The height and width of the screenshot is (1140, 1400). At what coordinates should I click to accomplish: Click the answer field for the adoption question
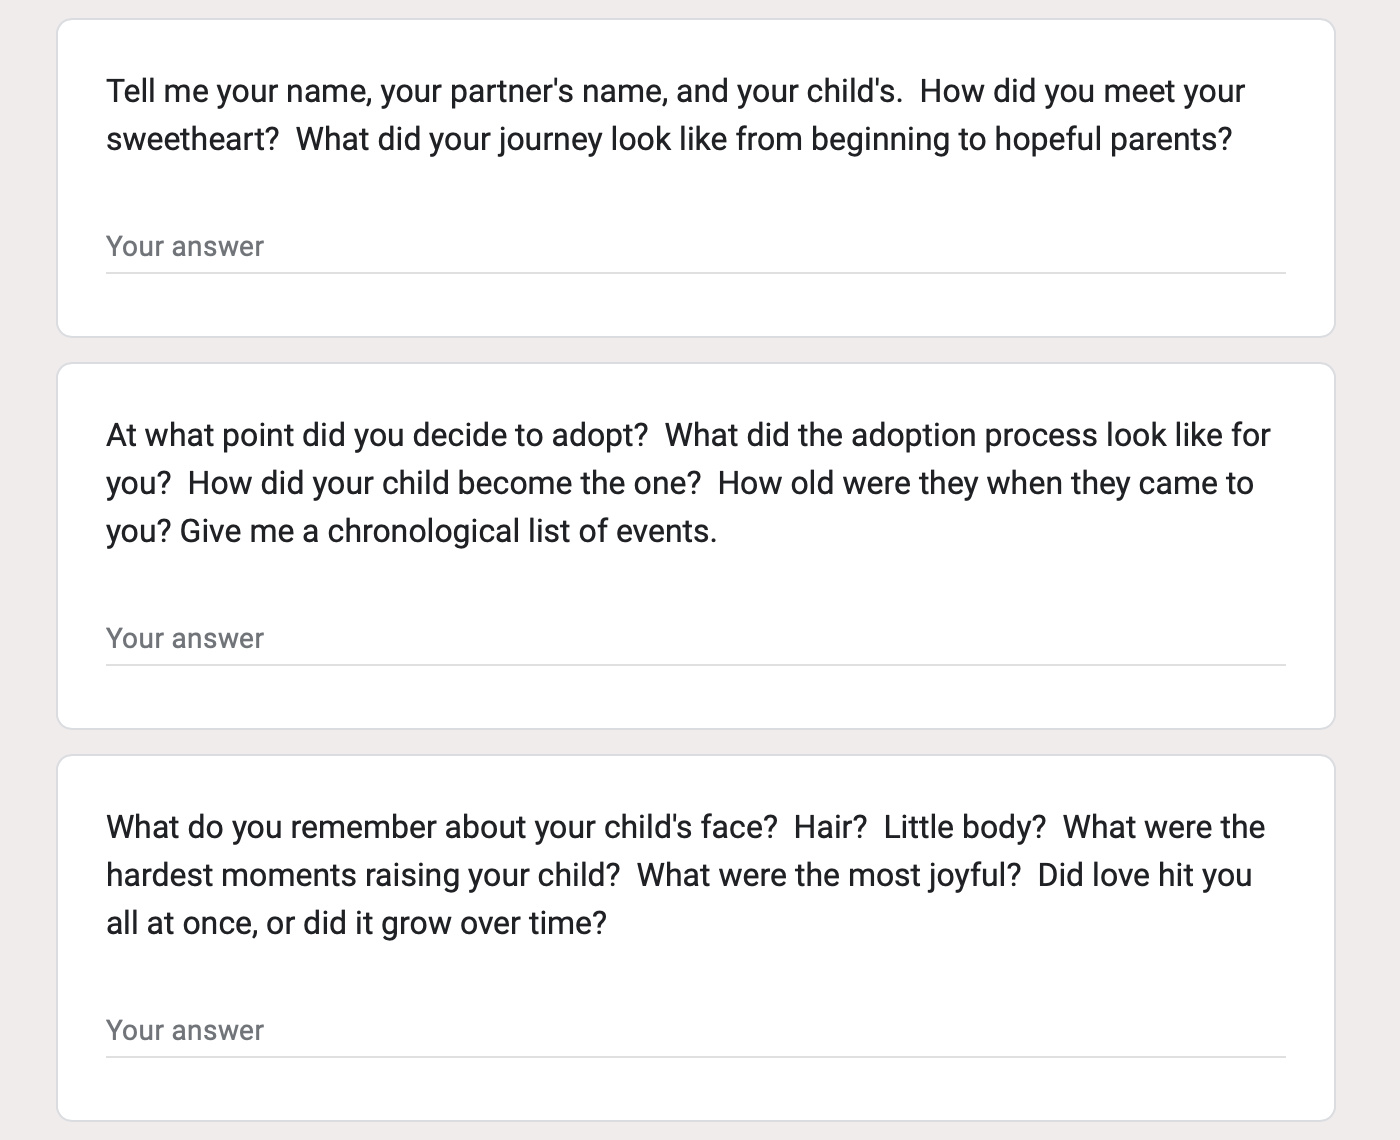tap(695, 639)
